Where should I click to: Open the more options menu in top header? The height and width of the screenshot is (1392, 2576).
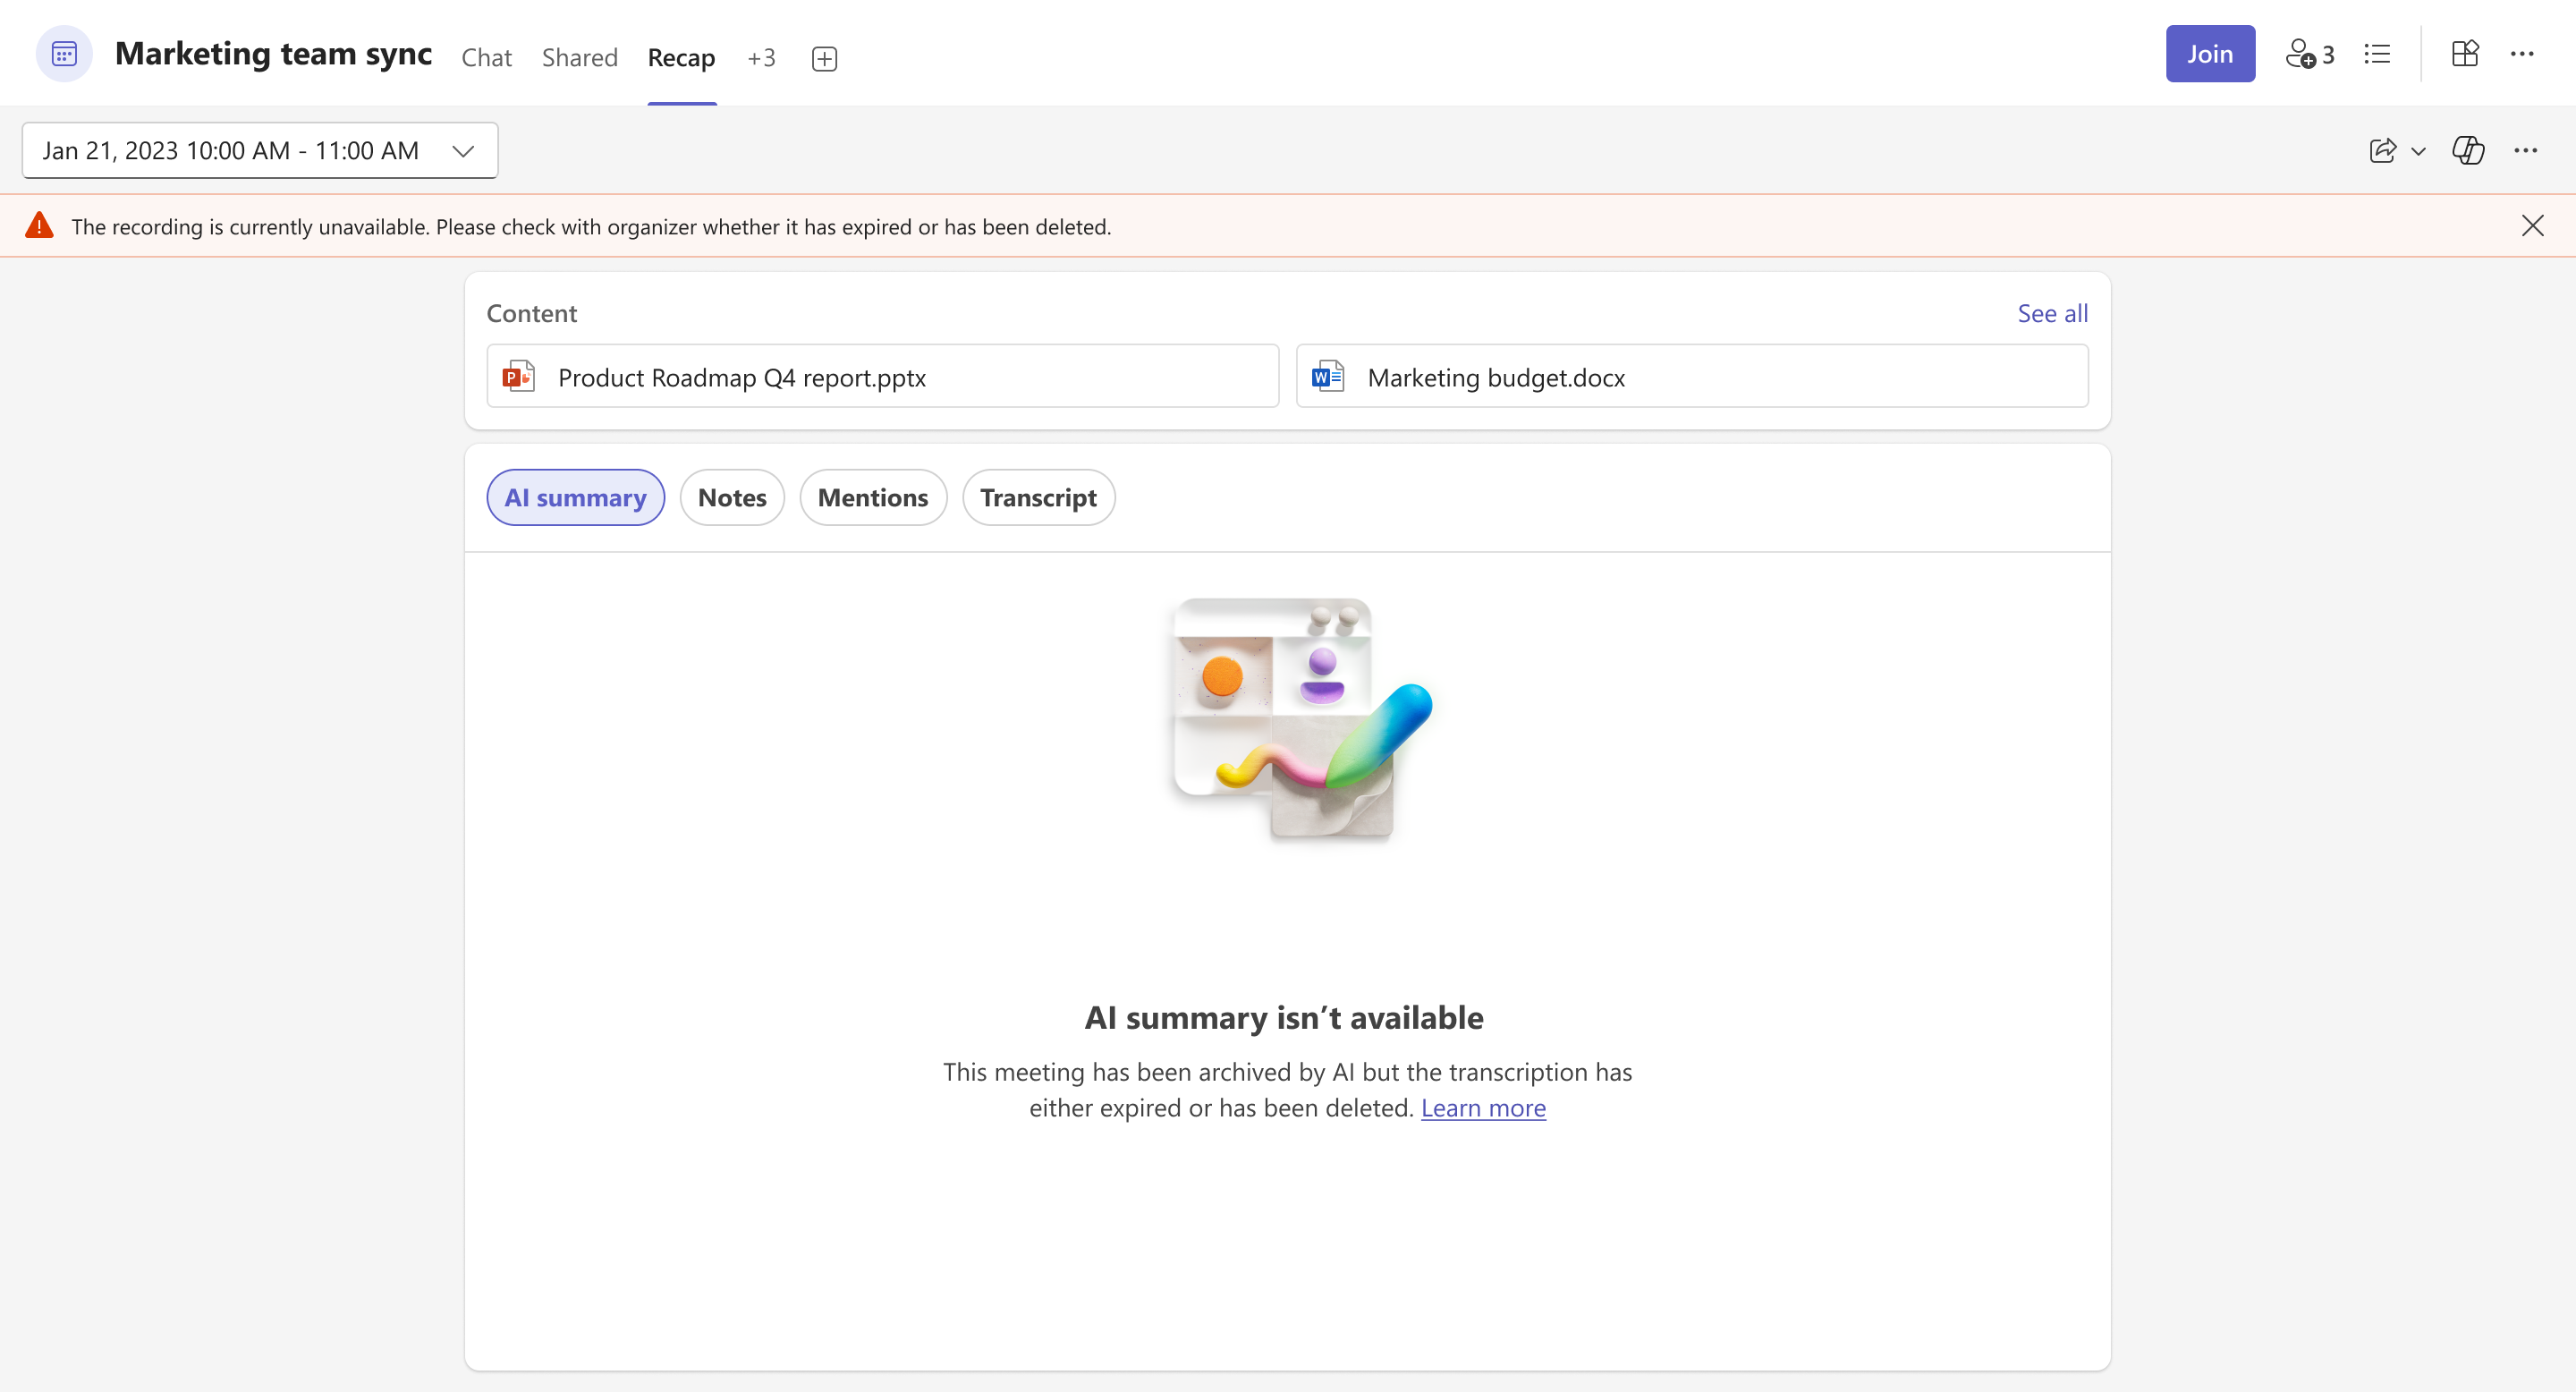point(2522,54)
